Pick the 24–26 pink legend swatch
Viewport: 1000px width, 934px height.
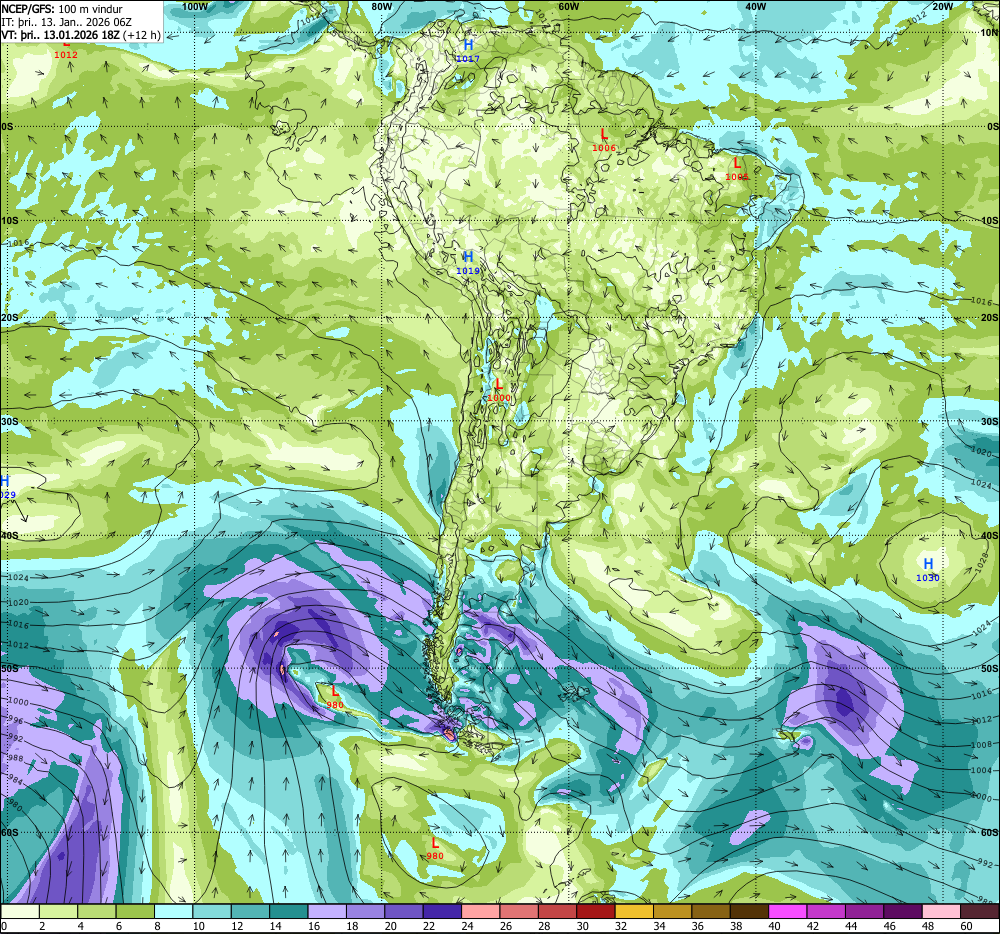point(480,911)
